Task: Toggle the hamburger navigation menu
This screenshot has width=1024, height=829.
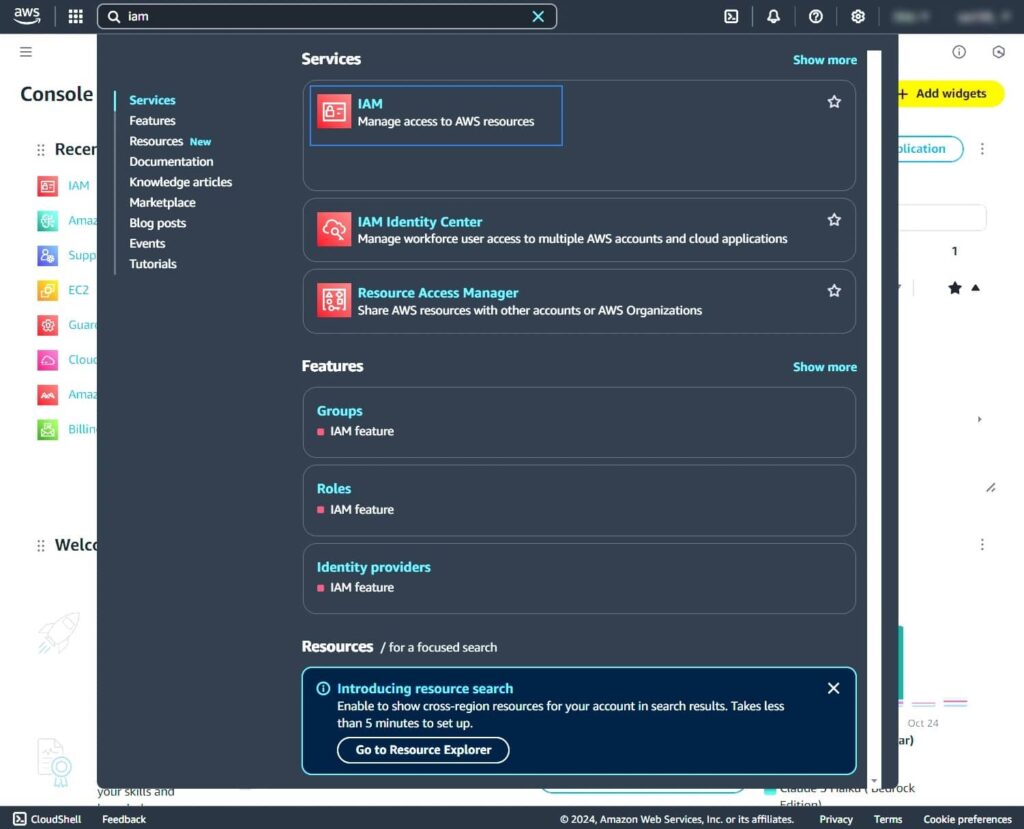Action: pyautogui.click(x=26, y=52)
